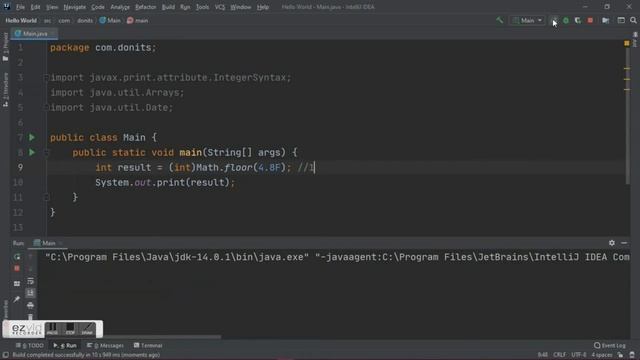Open the IDE layout window icon
Image resolution: width=640 pixels, height=360 pixels.
(621, 20)
